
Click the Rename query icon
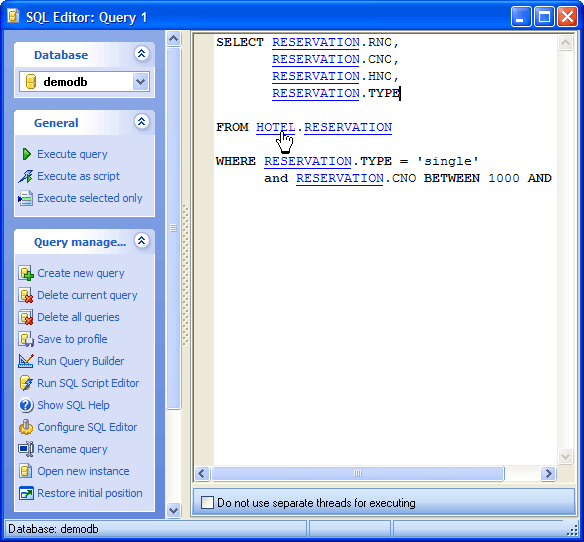pyautogui.click(x=26, y=449)
